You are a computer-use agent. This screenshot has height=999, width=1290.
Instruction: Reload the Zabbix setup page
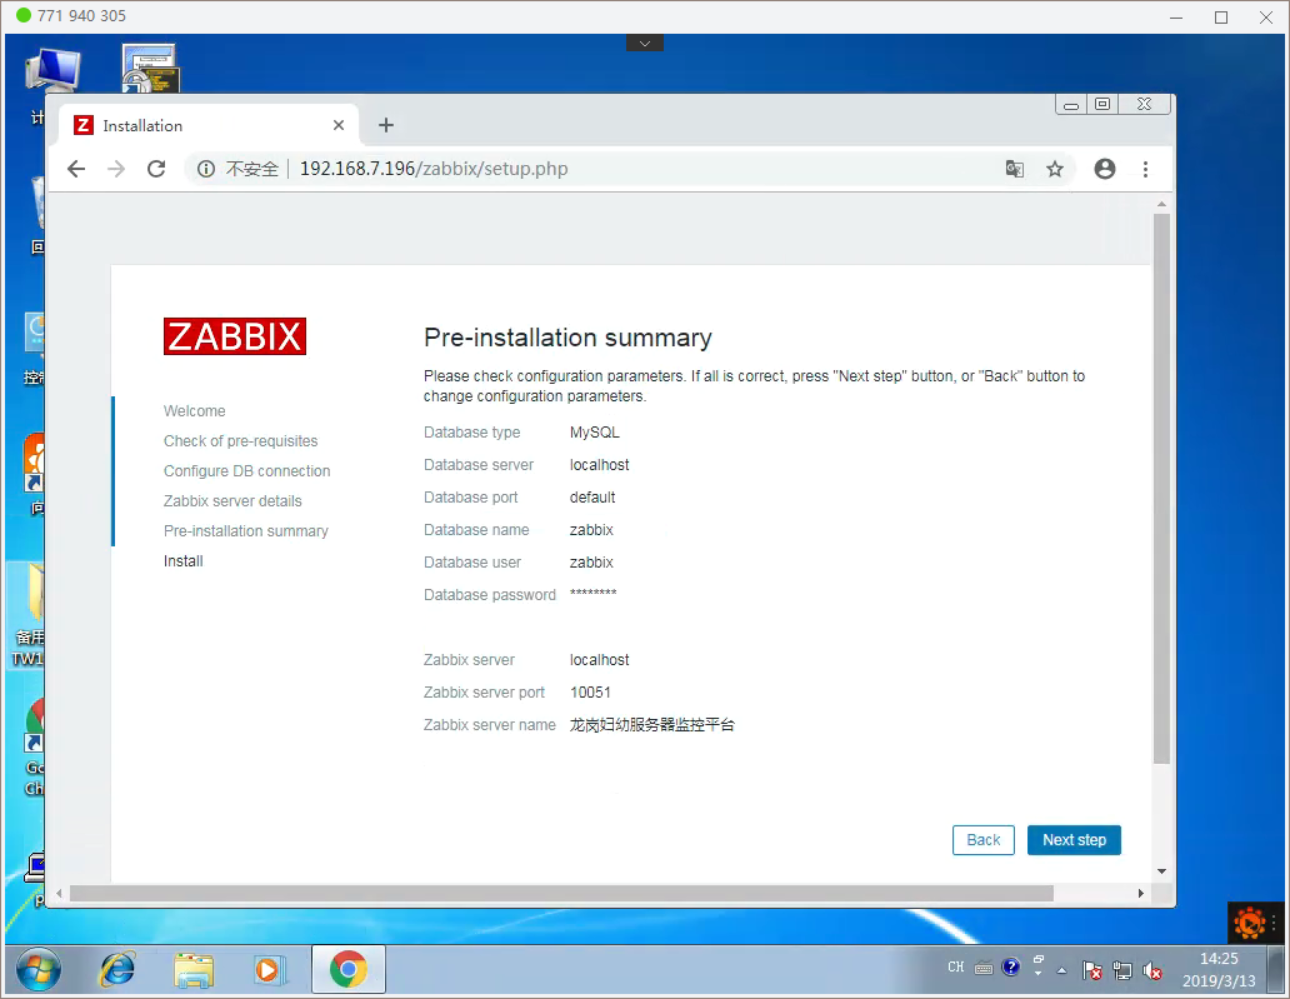coord(156,169)
